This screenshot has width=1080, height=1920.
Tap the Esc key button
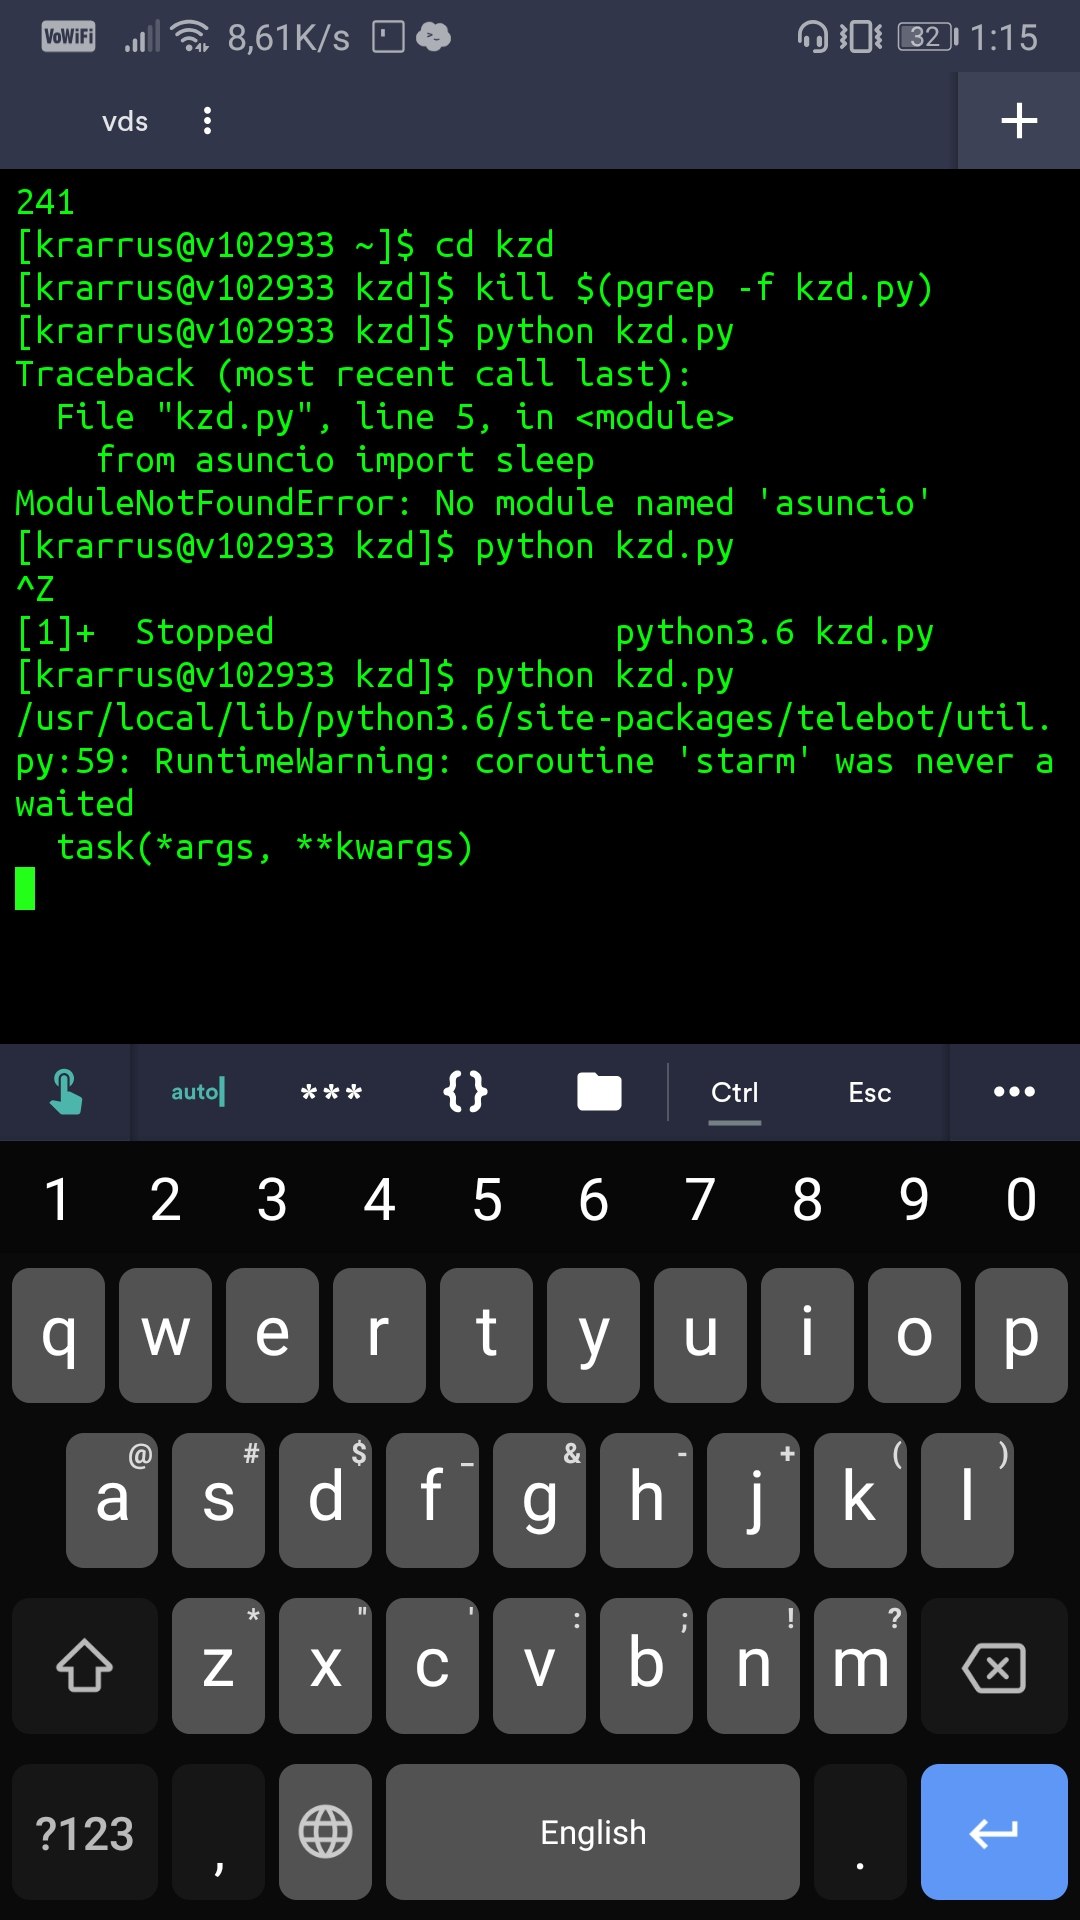870,1092
